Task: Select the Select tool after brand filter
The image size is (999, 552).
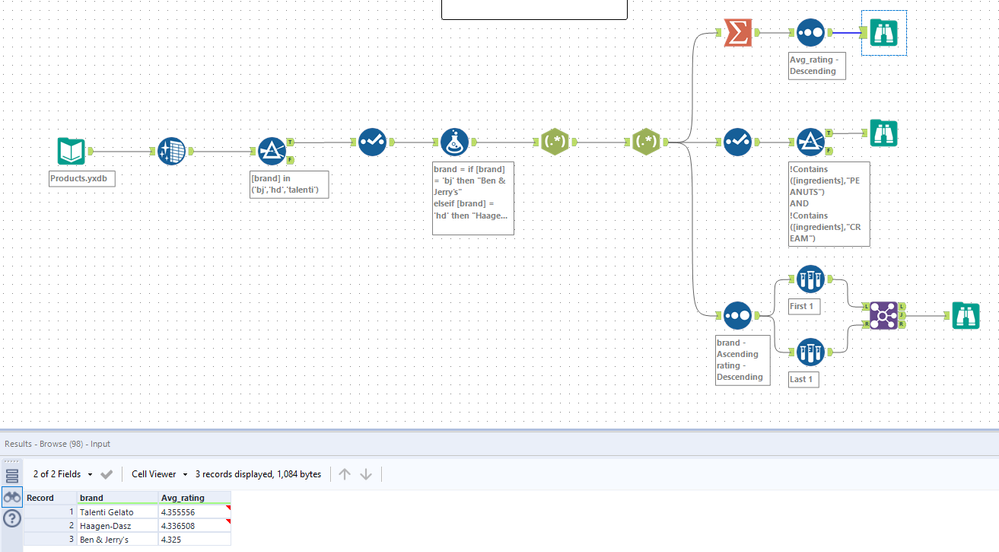Action: 372,142
